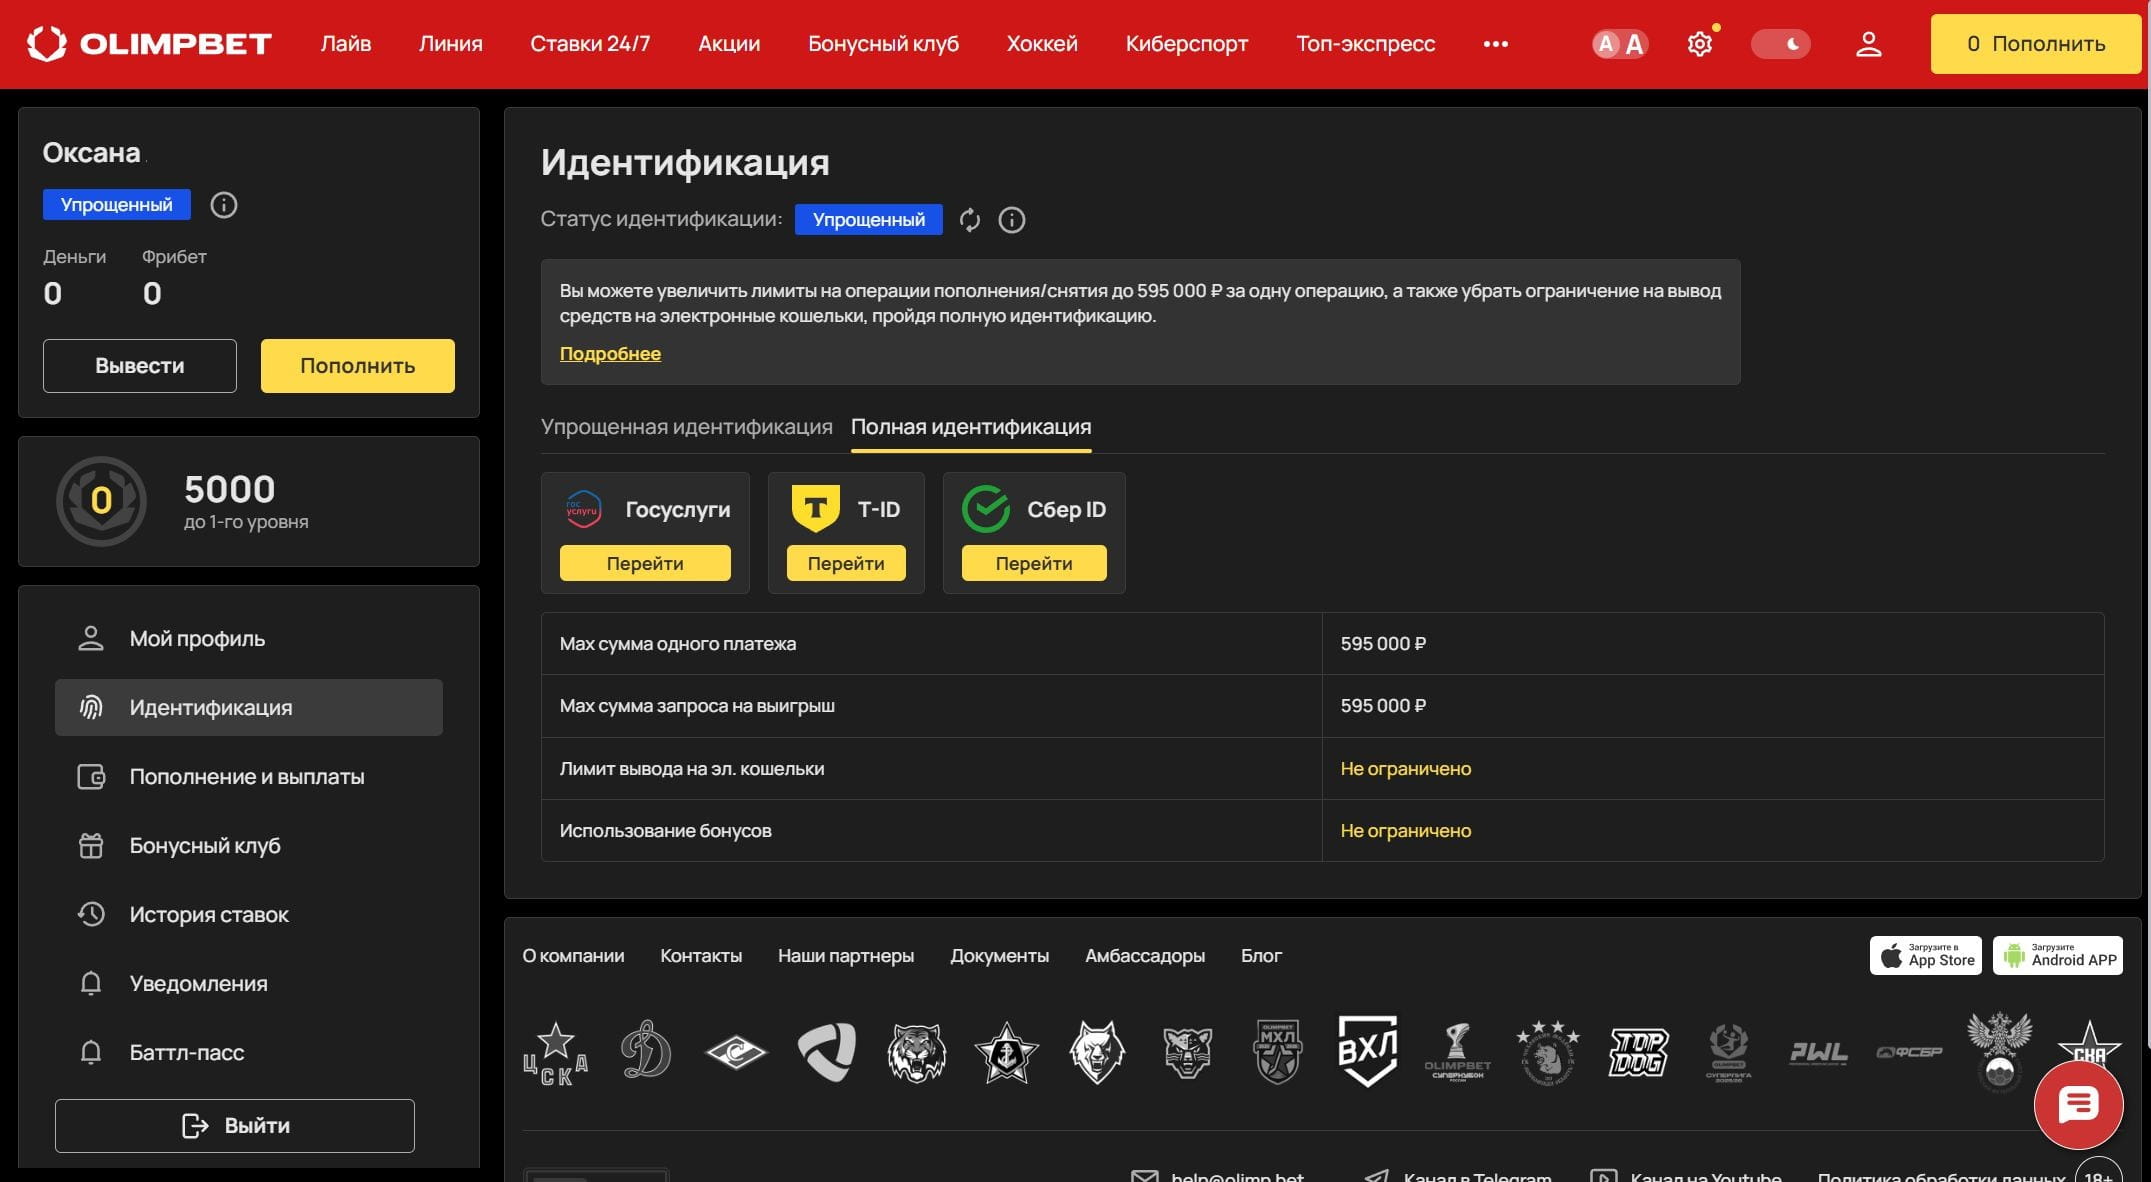This screenshot has height=1182, width=2151.
Task: Click the Упрощенный badge in identification status
Action: (x=869, y=220)
